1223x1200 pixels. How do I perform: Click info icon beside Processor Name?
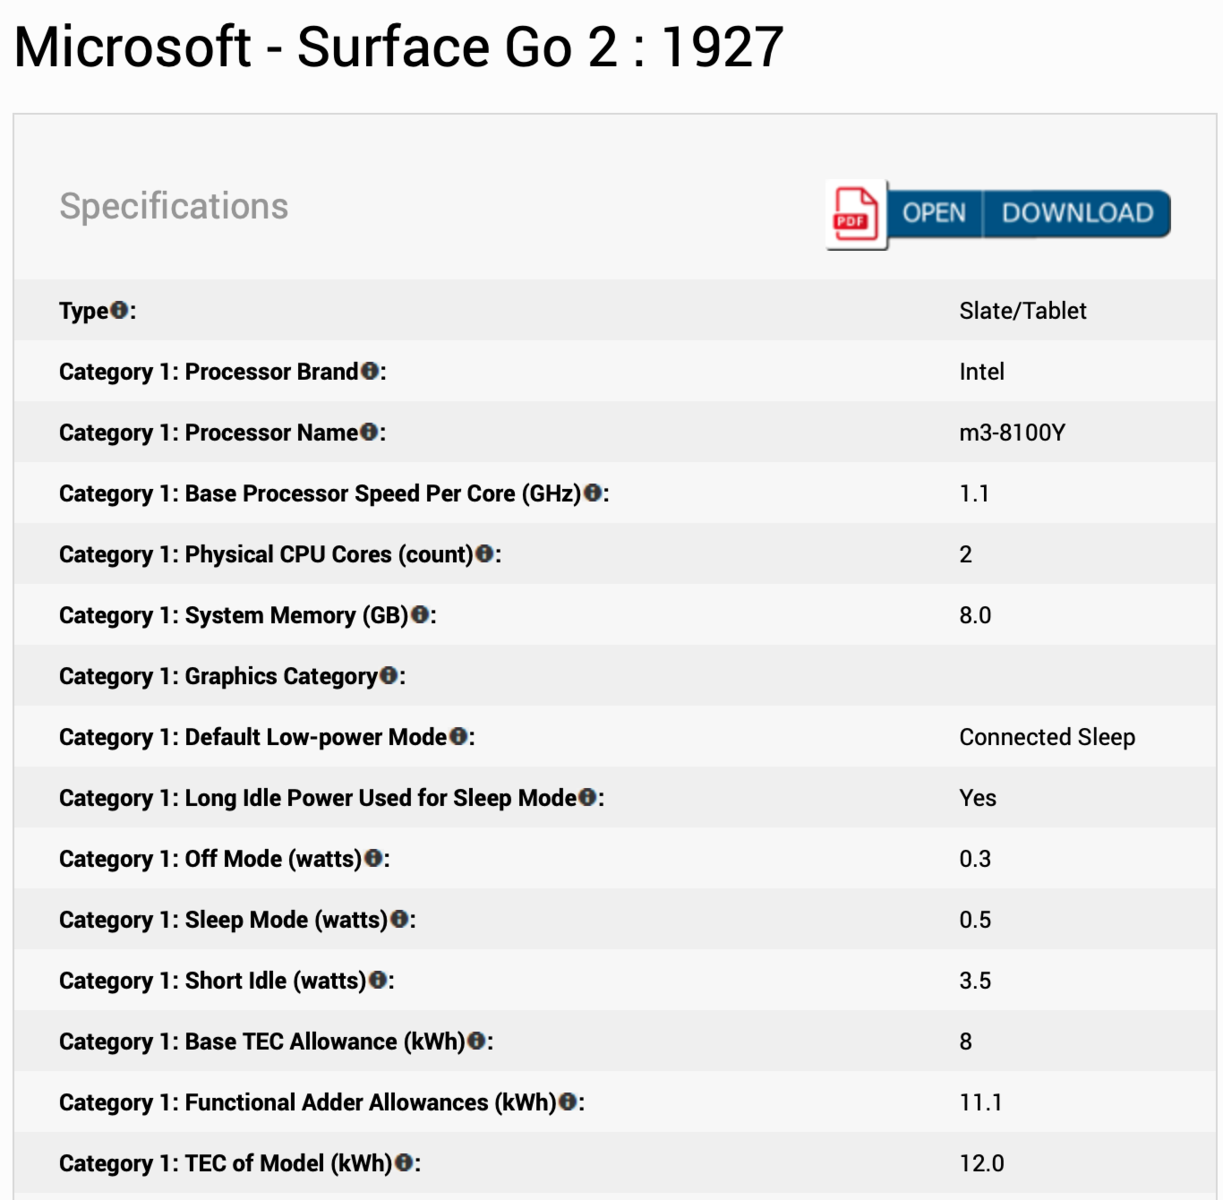(369, 432)
